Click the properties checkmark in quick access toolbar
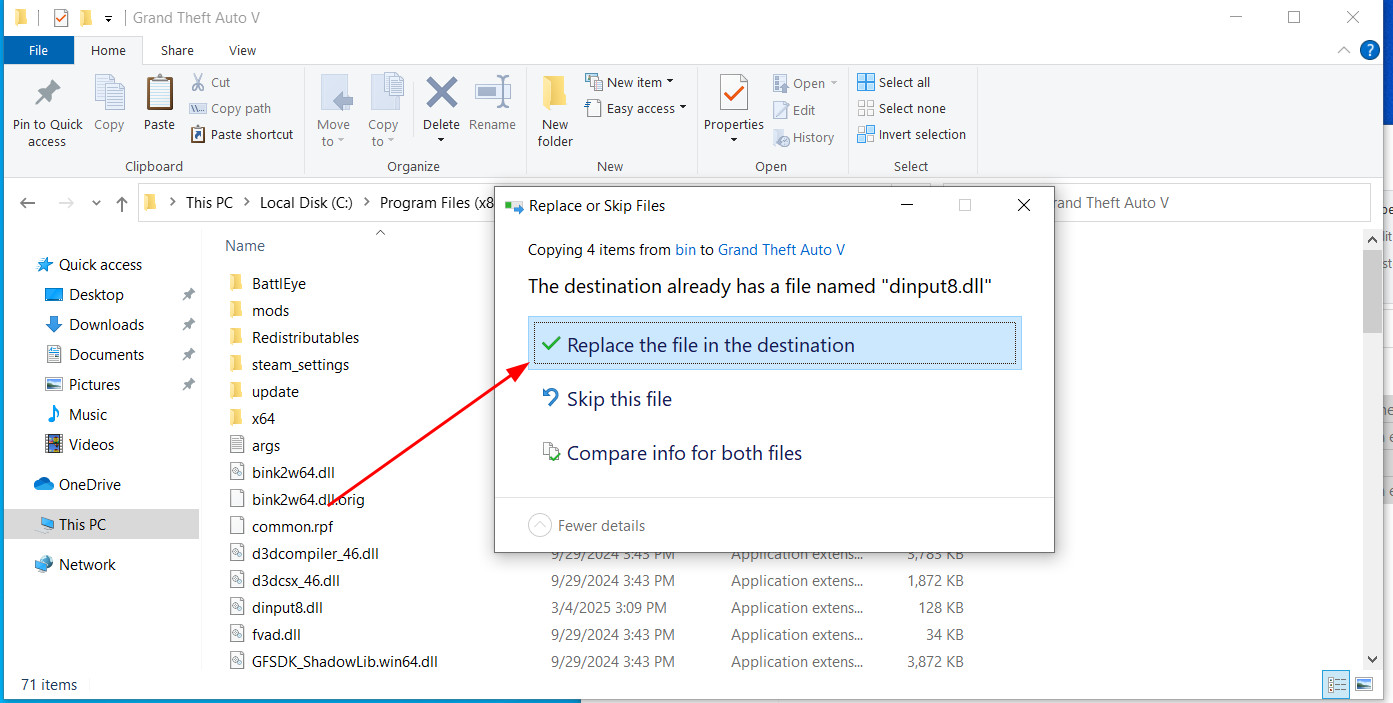 tap(61, 18)
